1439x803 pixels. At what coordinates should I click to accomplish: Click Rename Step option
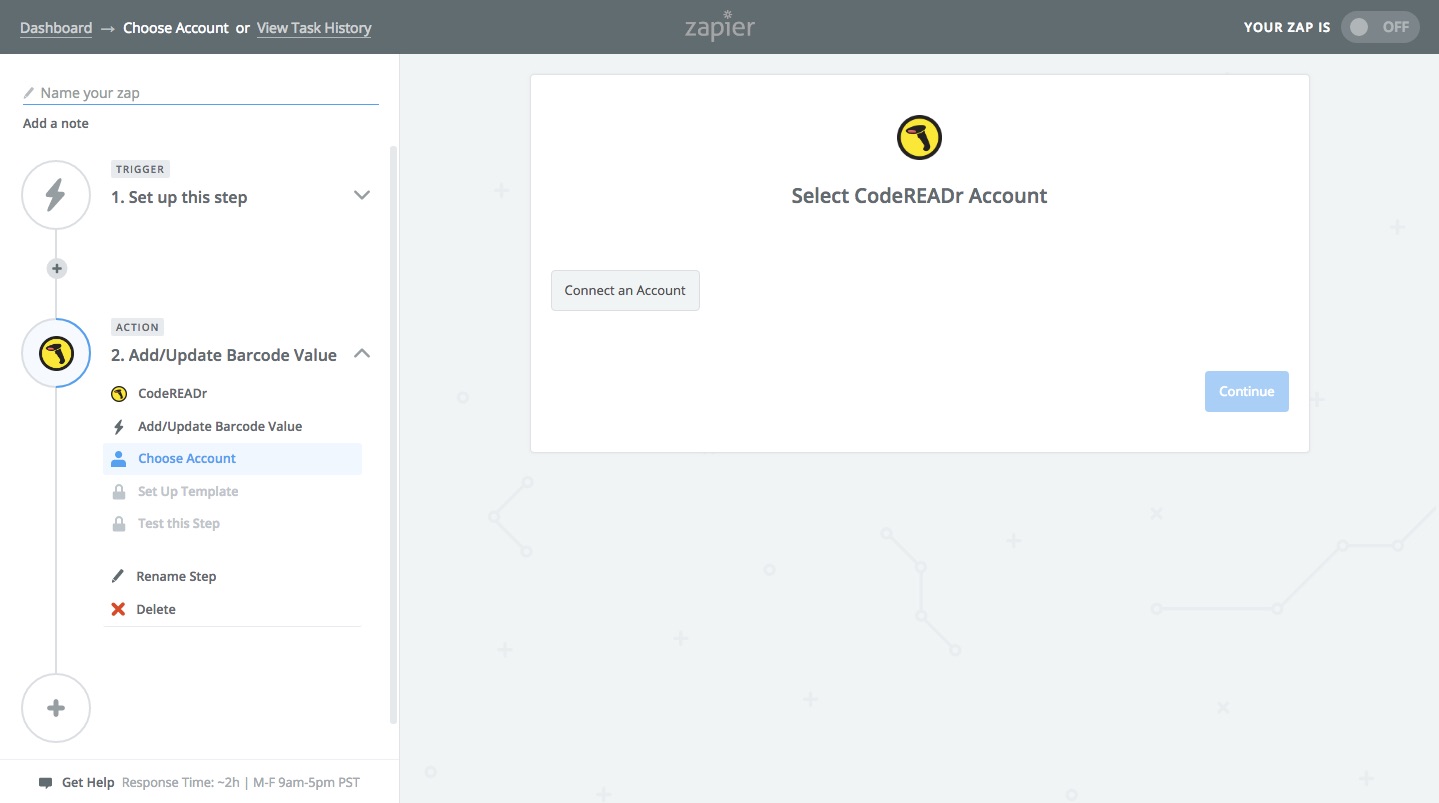(x=176, y=577)
